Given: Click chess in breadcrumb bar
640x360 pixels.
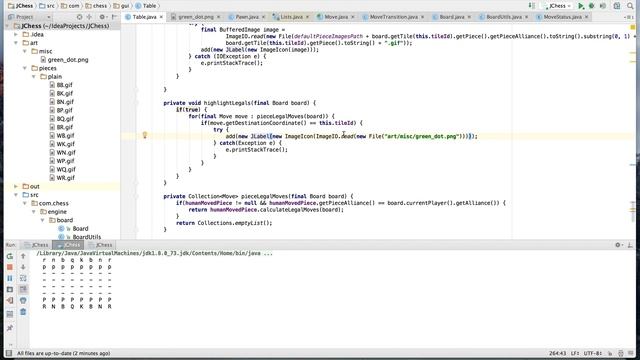Looking at the screenshot, I should point(96,6).
